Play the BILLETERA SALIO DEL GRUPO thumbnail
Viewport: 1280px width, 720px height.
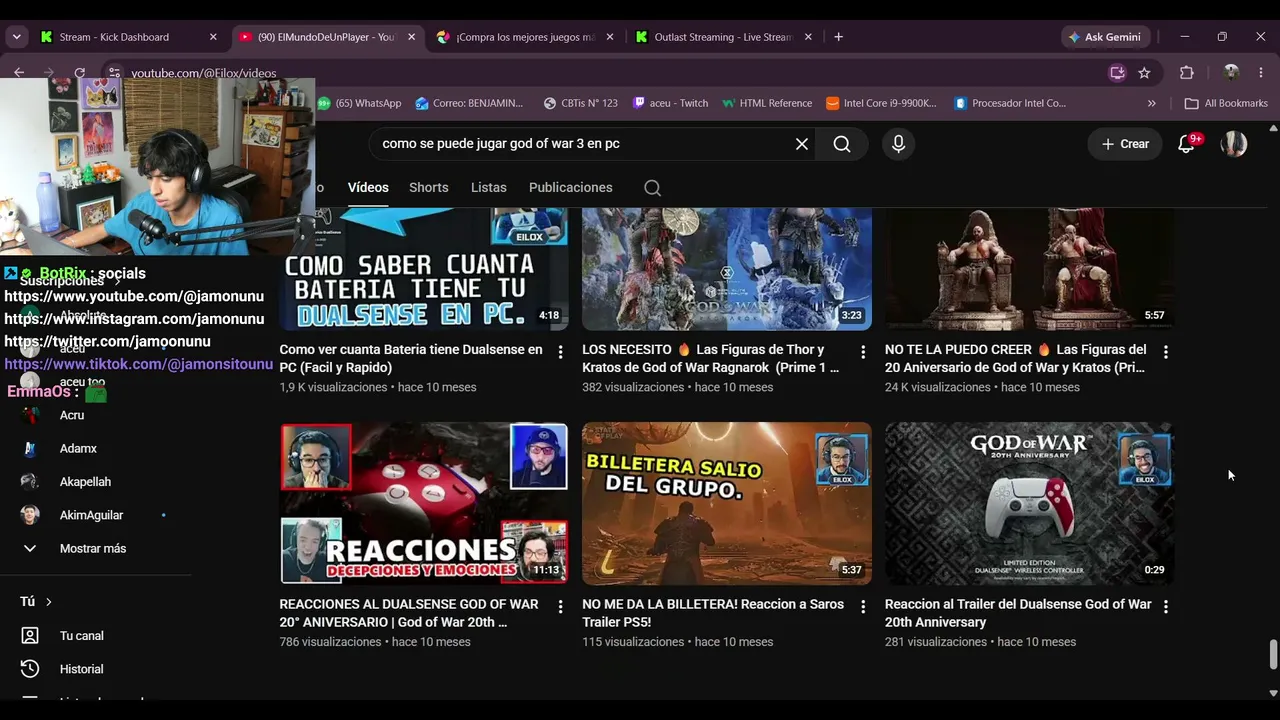pyautogui.click(x=727, y=503)
